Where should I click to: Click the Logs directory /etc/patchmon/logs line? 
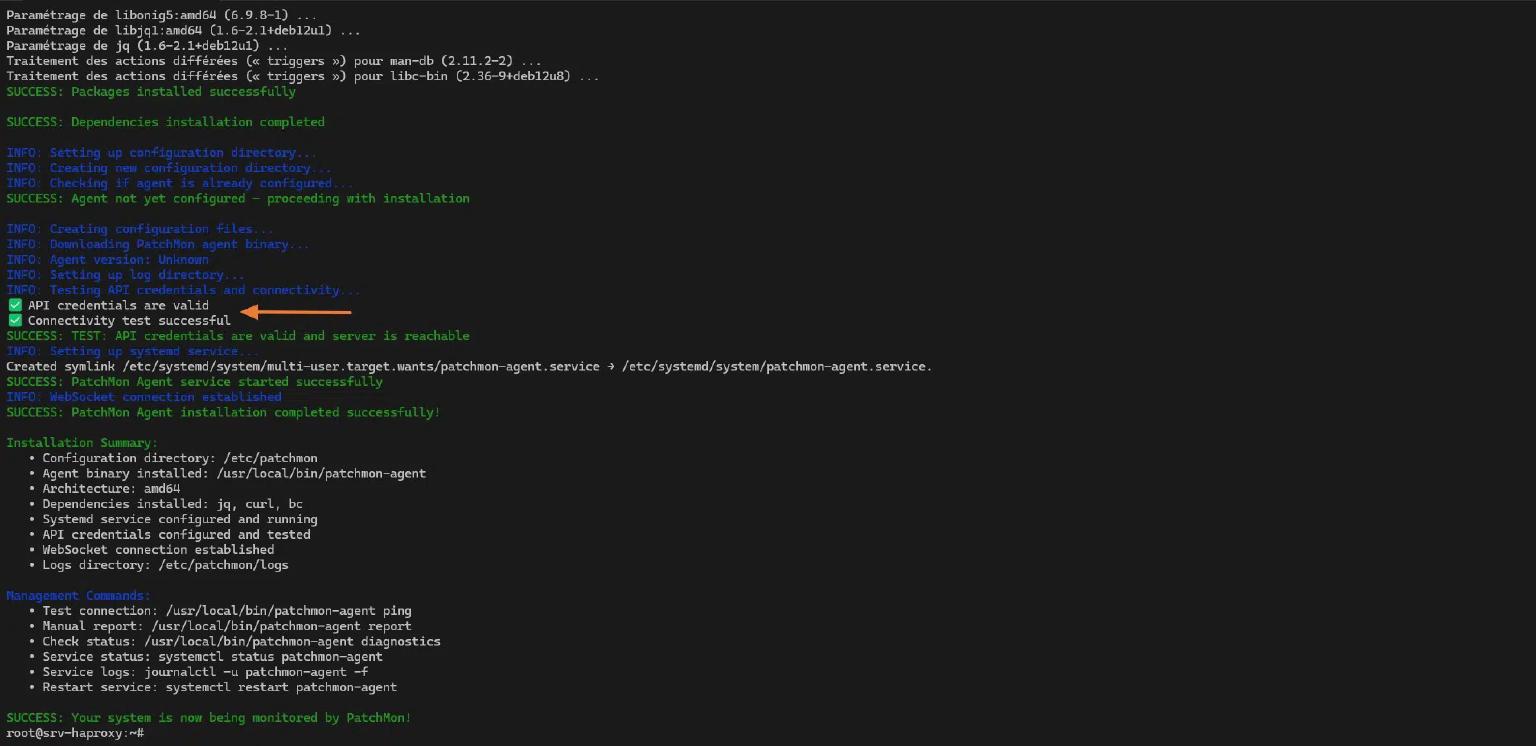(165, 565)
